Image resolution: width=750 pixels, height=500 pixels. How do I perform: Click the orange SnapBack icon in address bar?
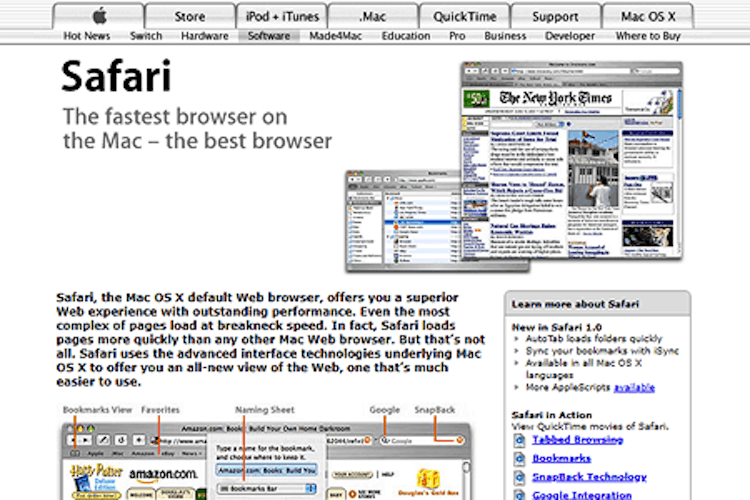[367, 440]
